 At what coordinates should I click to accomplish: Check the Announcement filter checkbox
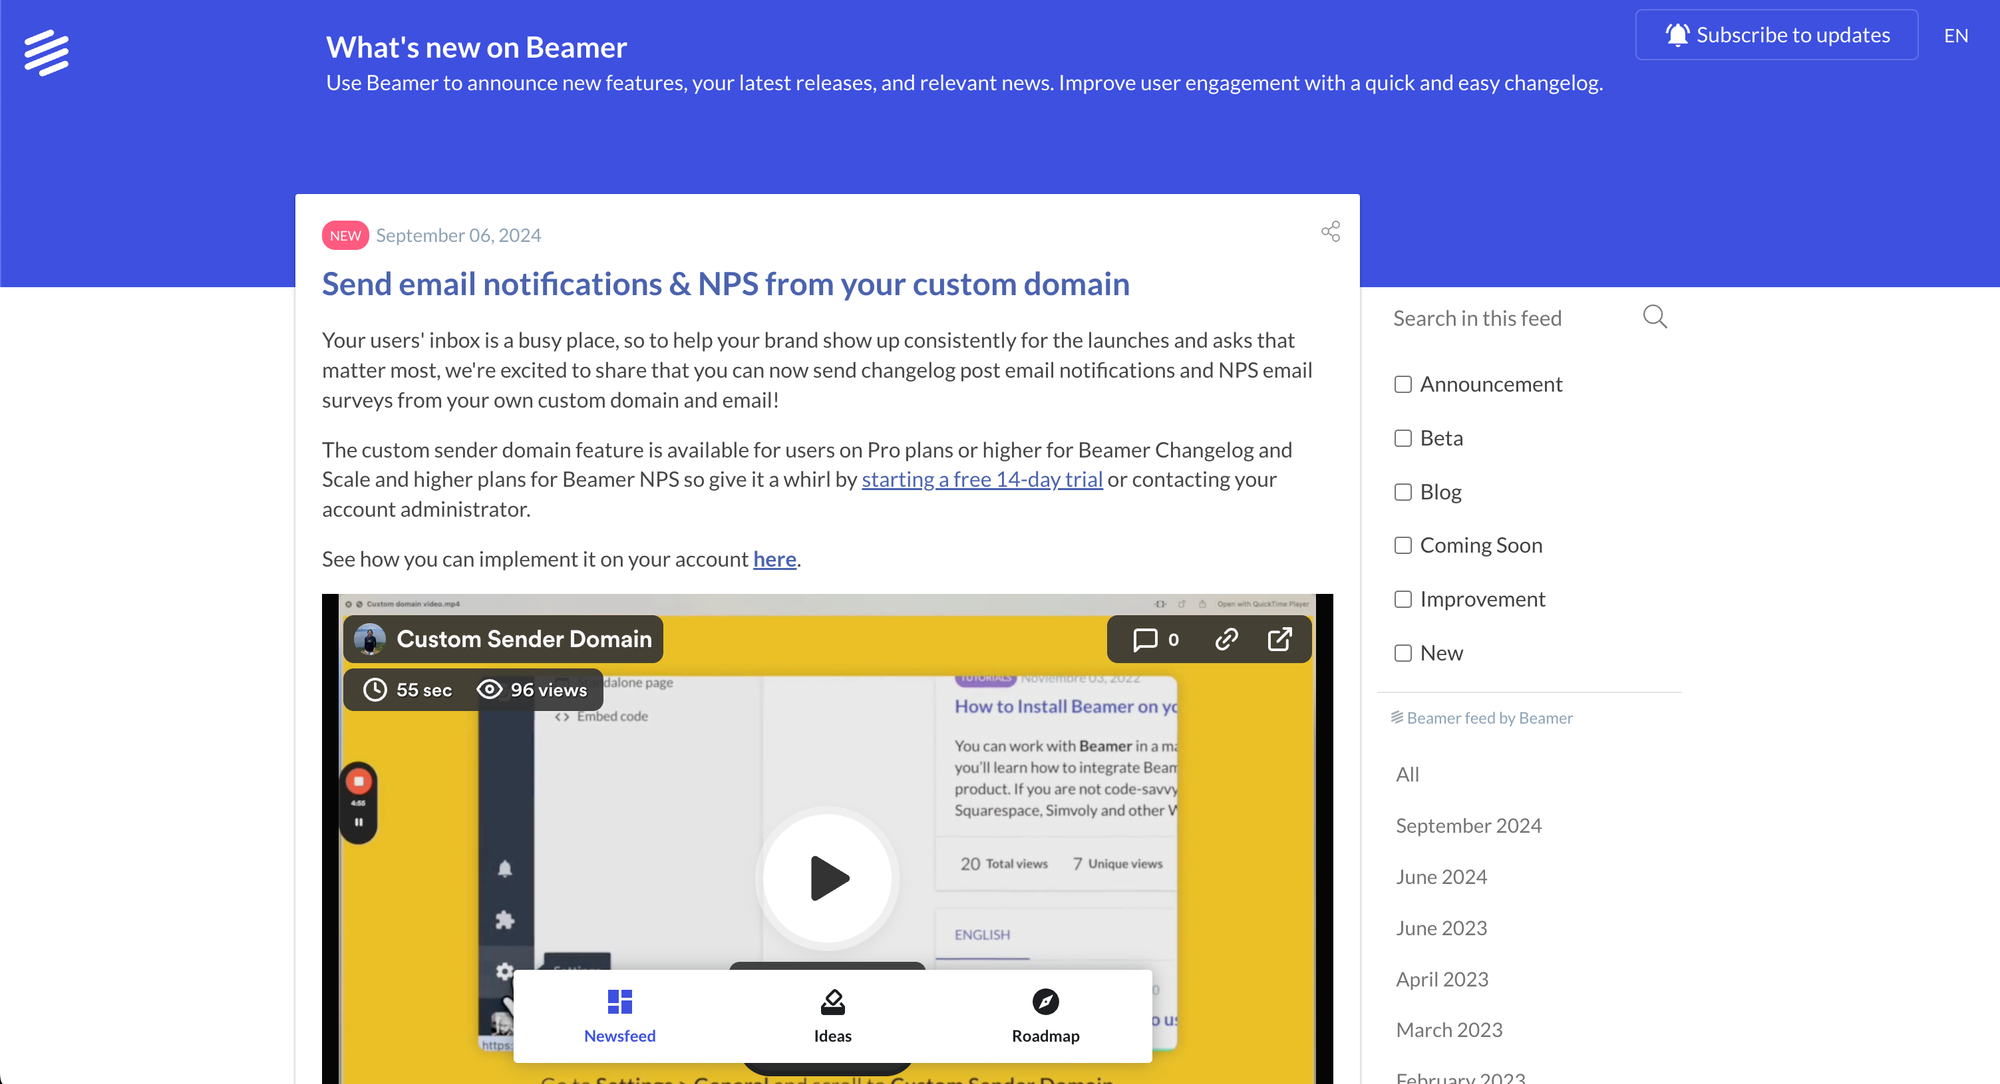(1403, 385)
